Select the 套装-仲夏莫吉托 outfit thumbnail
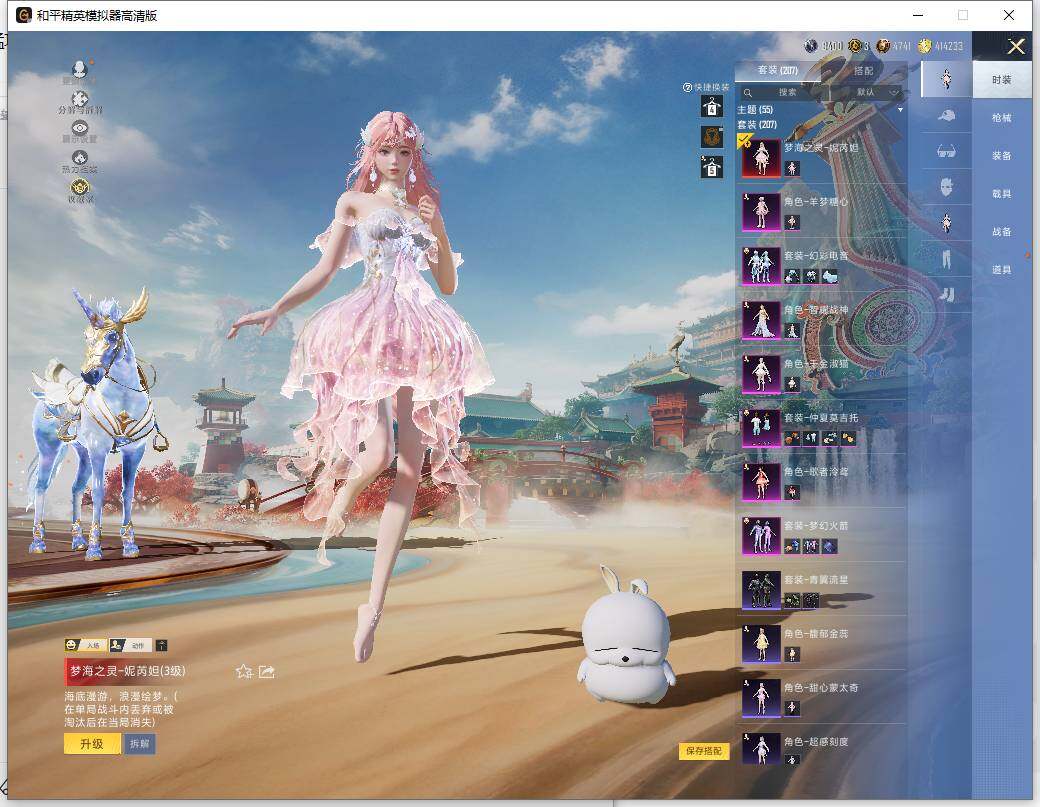The image size is (1040, 807). click(761, 428)
